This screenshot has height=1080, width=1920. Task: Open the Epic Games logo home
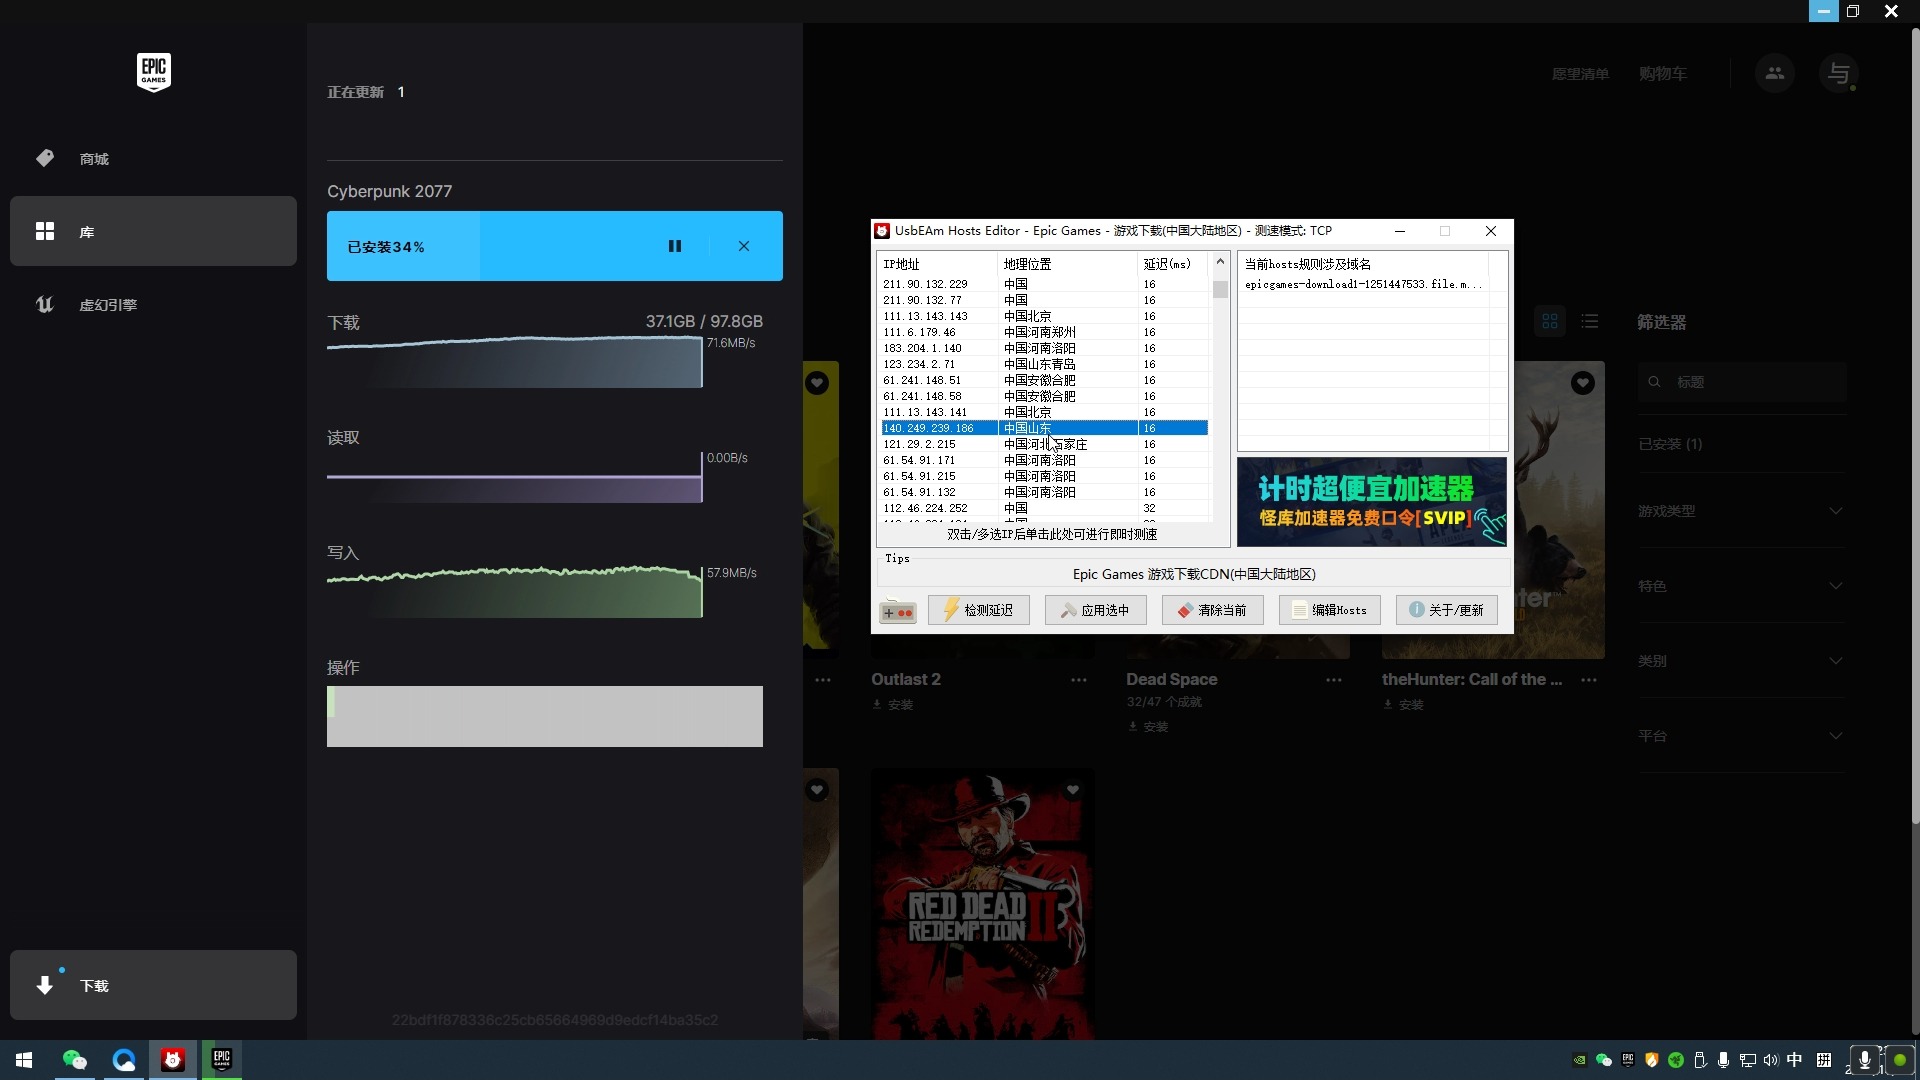(153, 72)
